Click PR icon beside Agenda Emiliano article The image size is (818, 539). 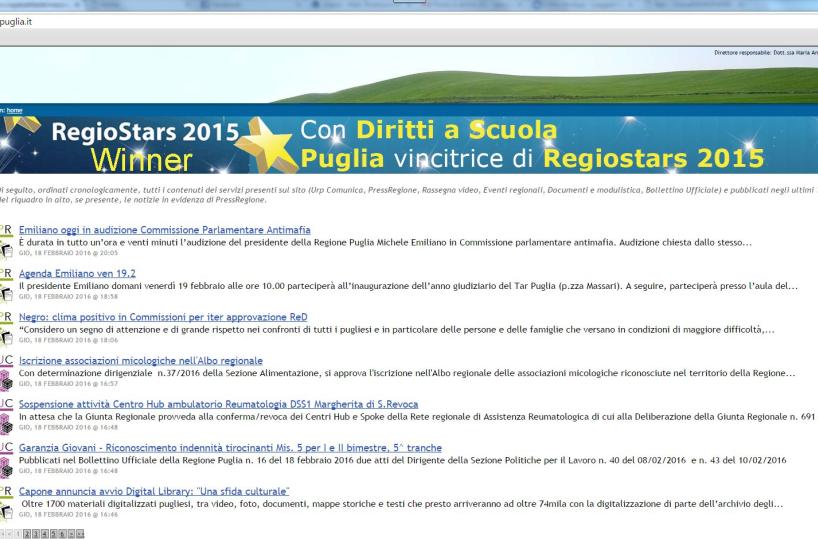[x=6, y=285]
